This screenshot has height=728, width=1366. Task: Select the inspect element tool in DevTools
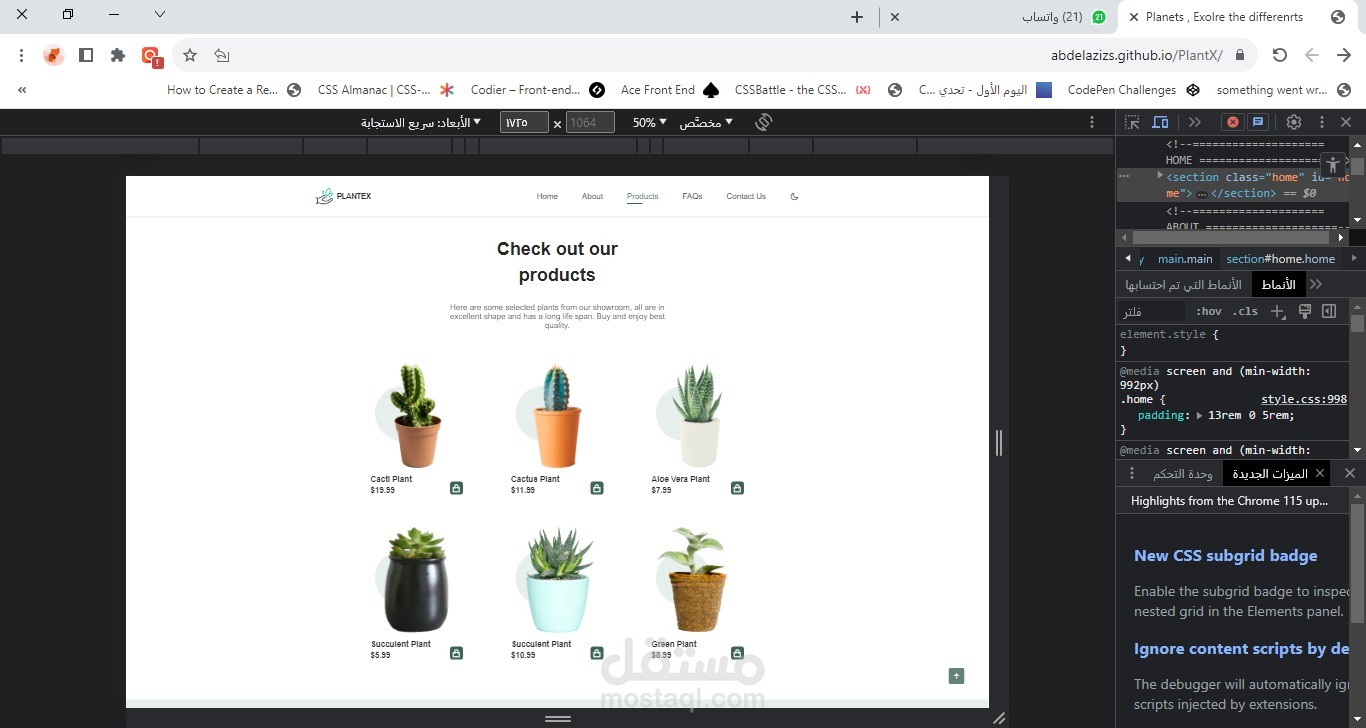1131,121
